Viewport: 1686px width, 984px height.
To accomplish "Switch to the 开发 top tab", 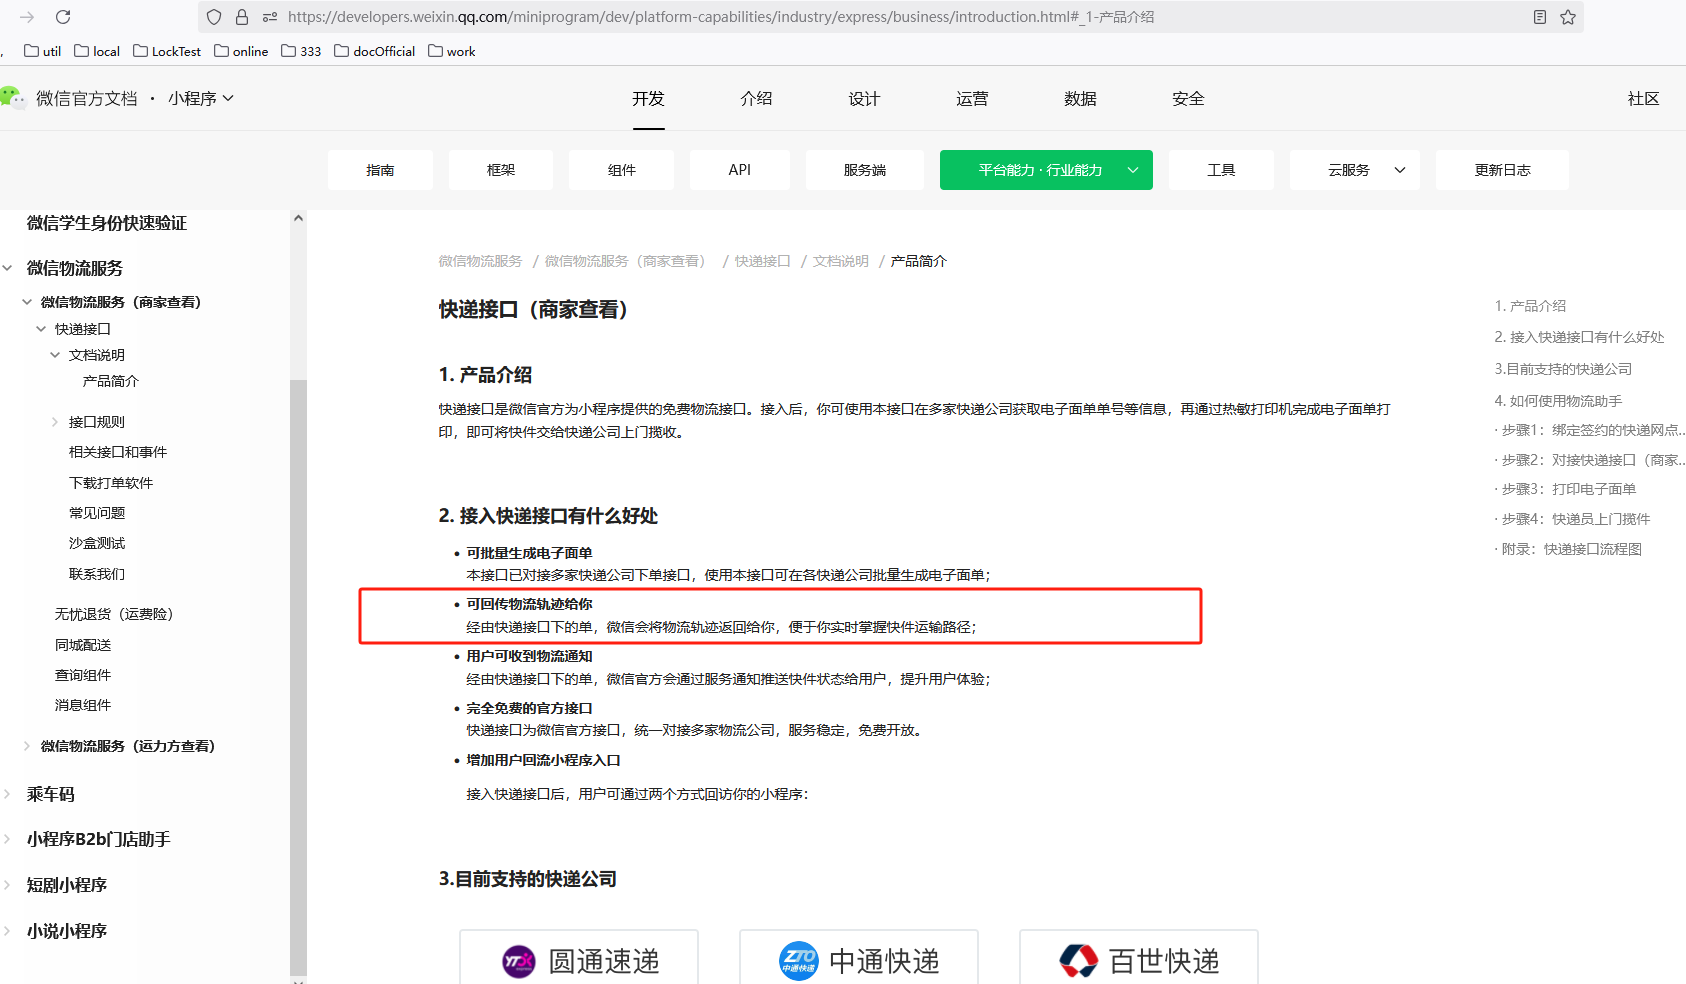I will point(648,98).
